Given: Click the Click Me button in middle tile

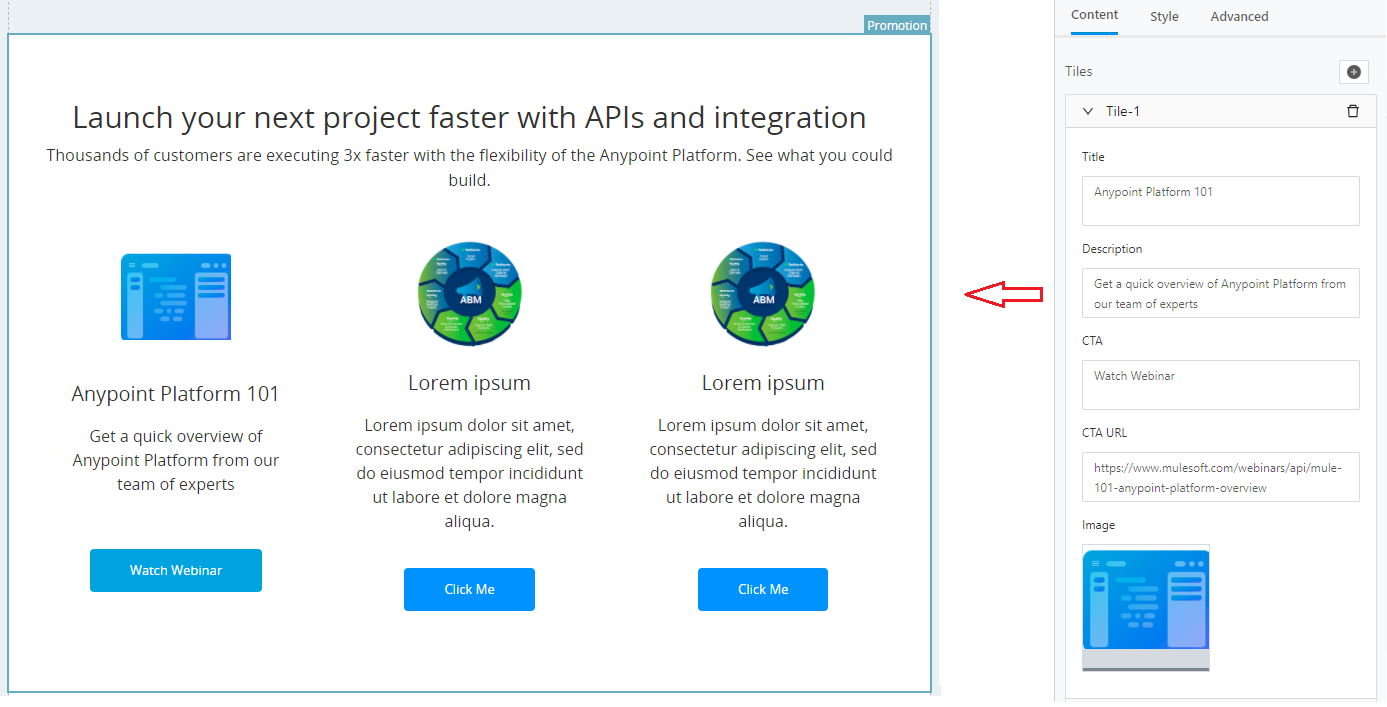Looking at the screenshot, I should [469, 589].
